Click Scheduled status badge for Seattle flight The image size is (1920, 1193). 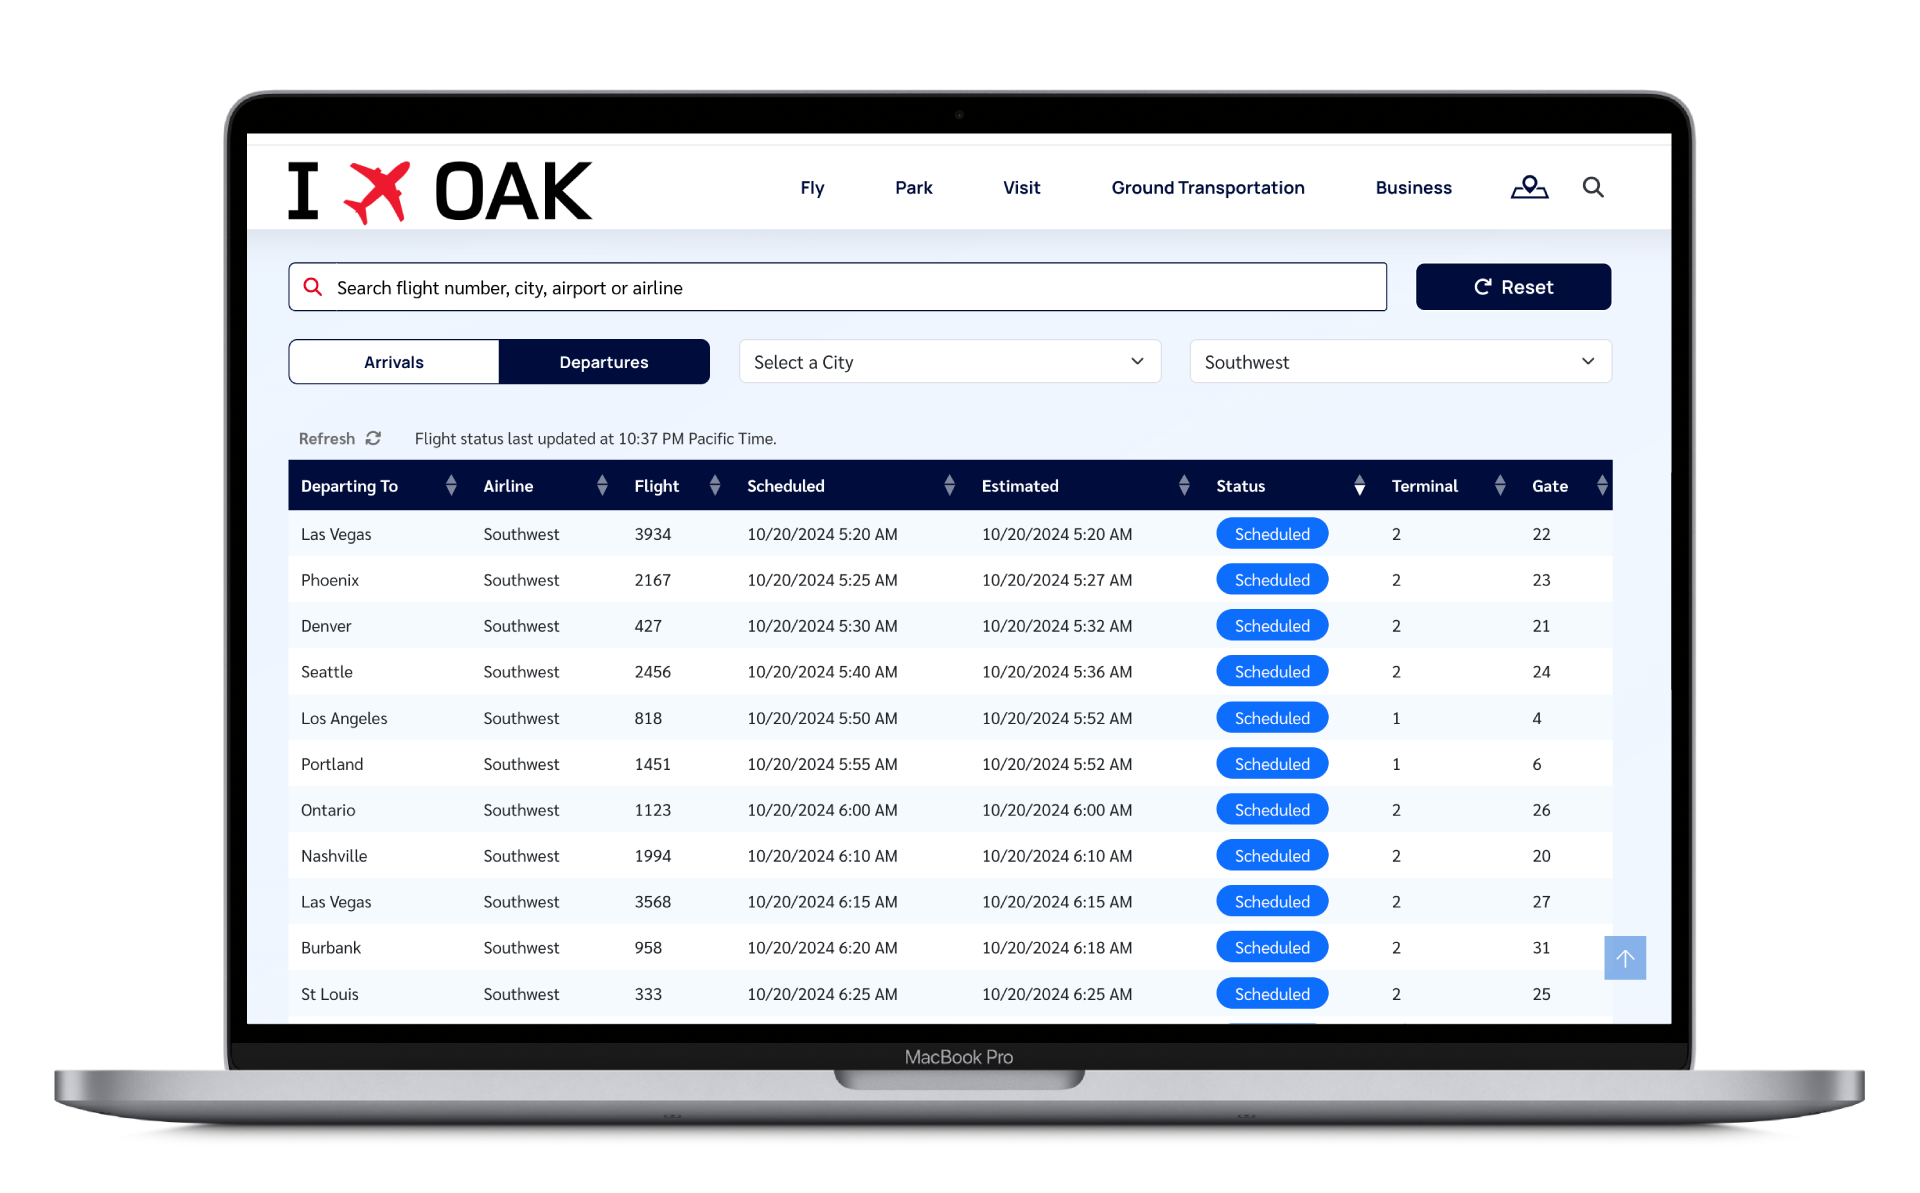coord(1272,672)
